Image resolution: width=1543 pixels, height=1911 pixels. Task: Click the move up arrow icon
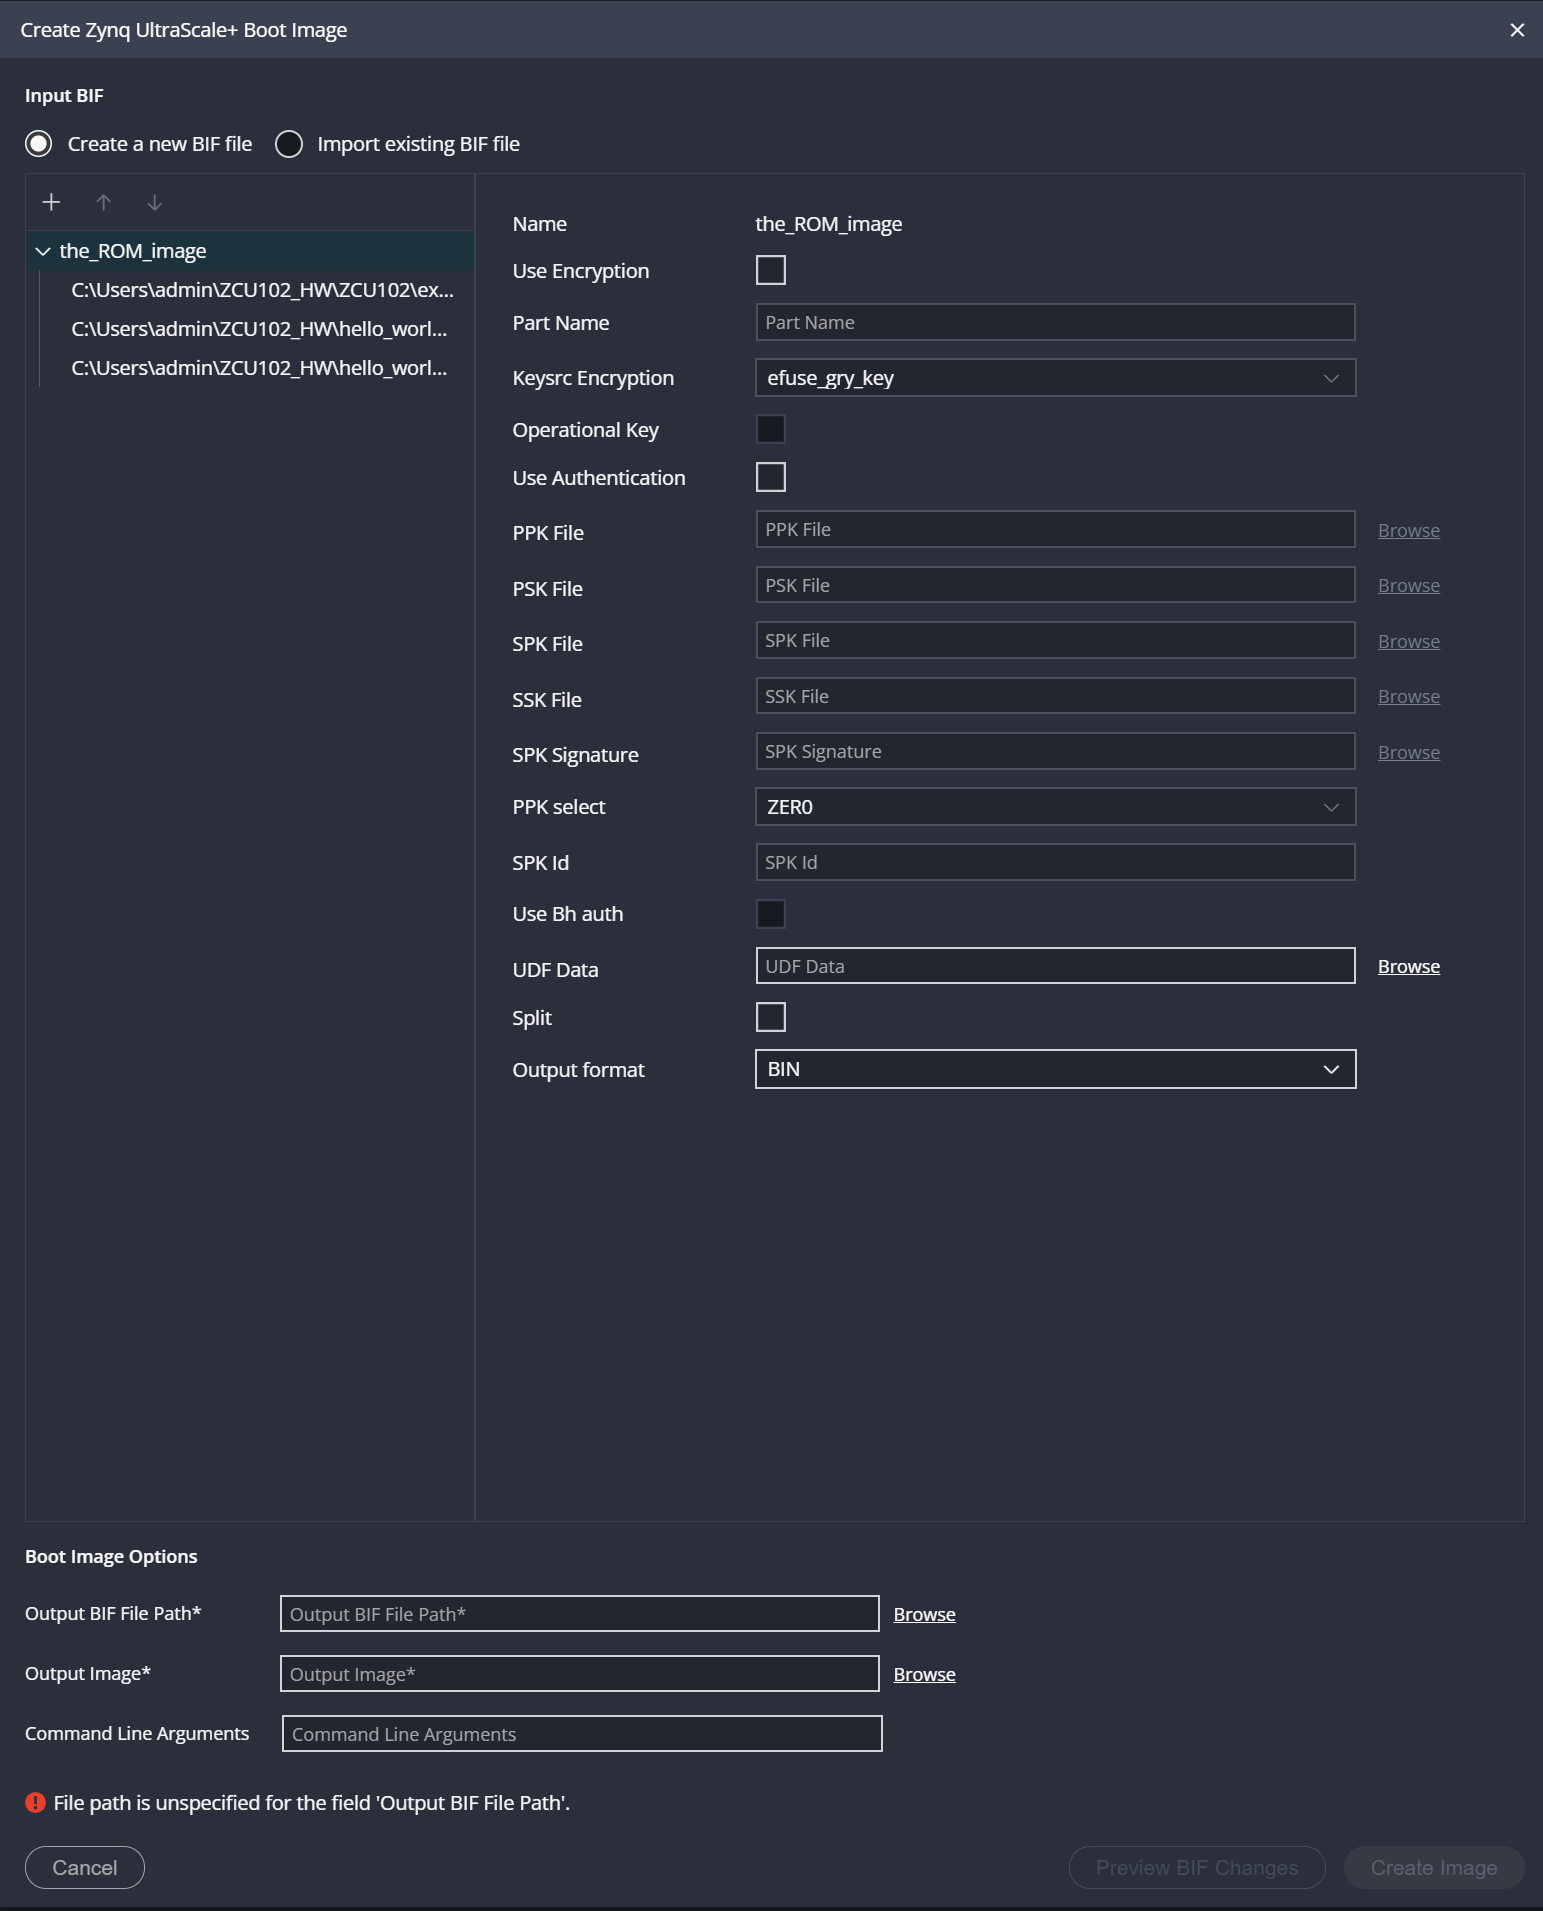(103, 202)
